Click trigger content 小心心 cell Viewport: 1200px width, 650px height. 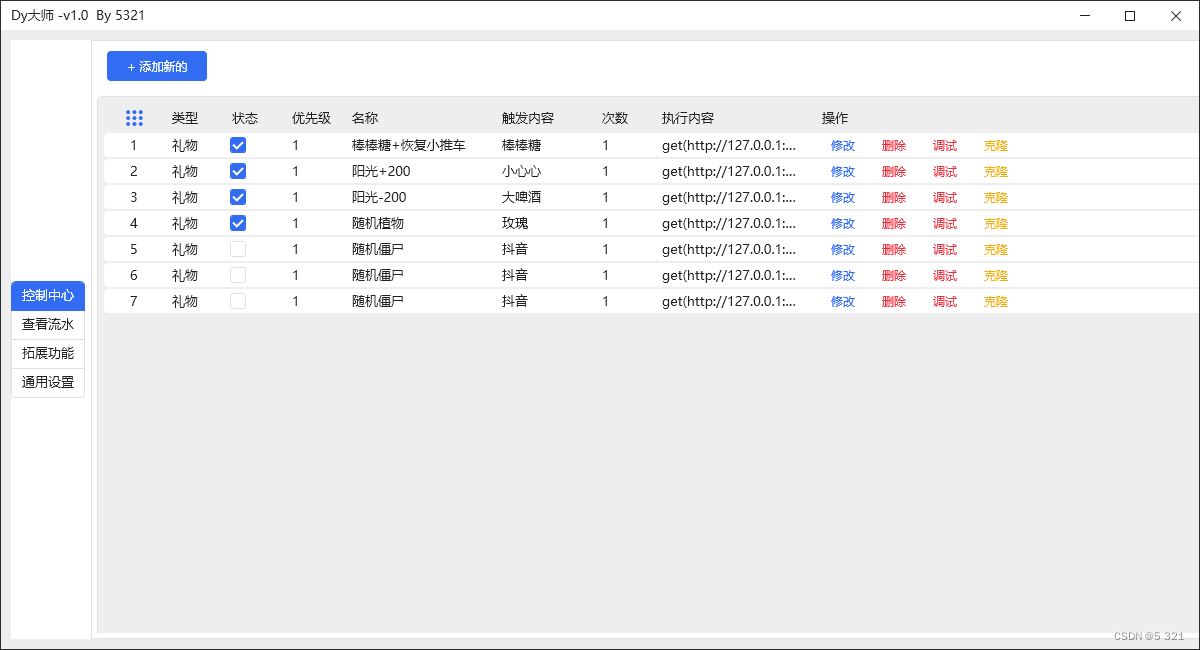[521, 171]
